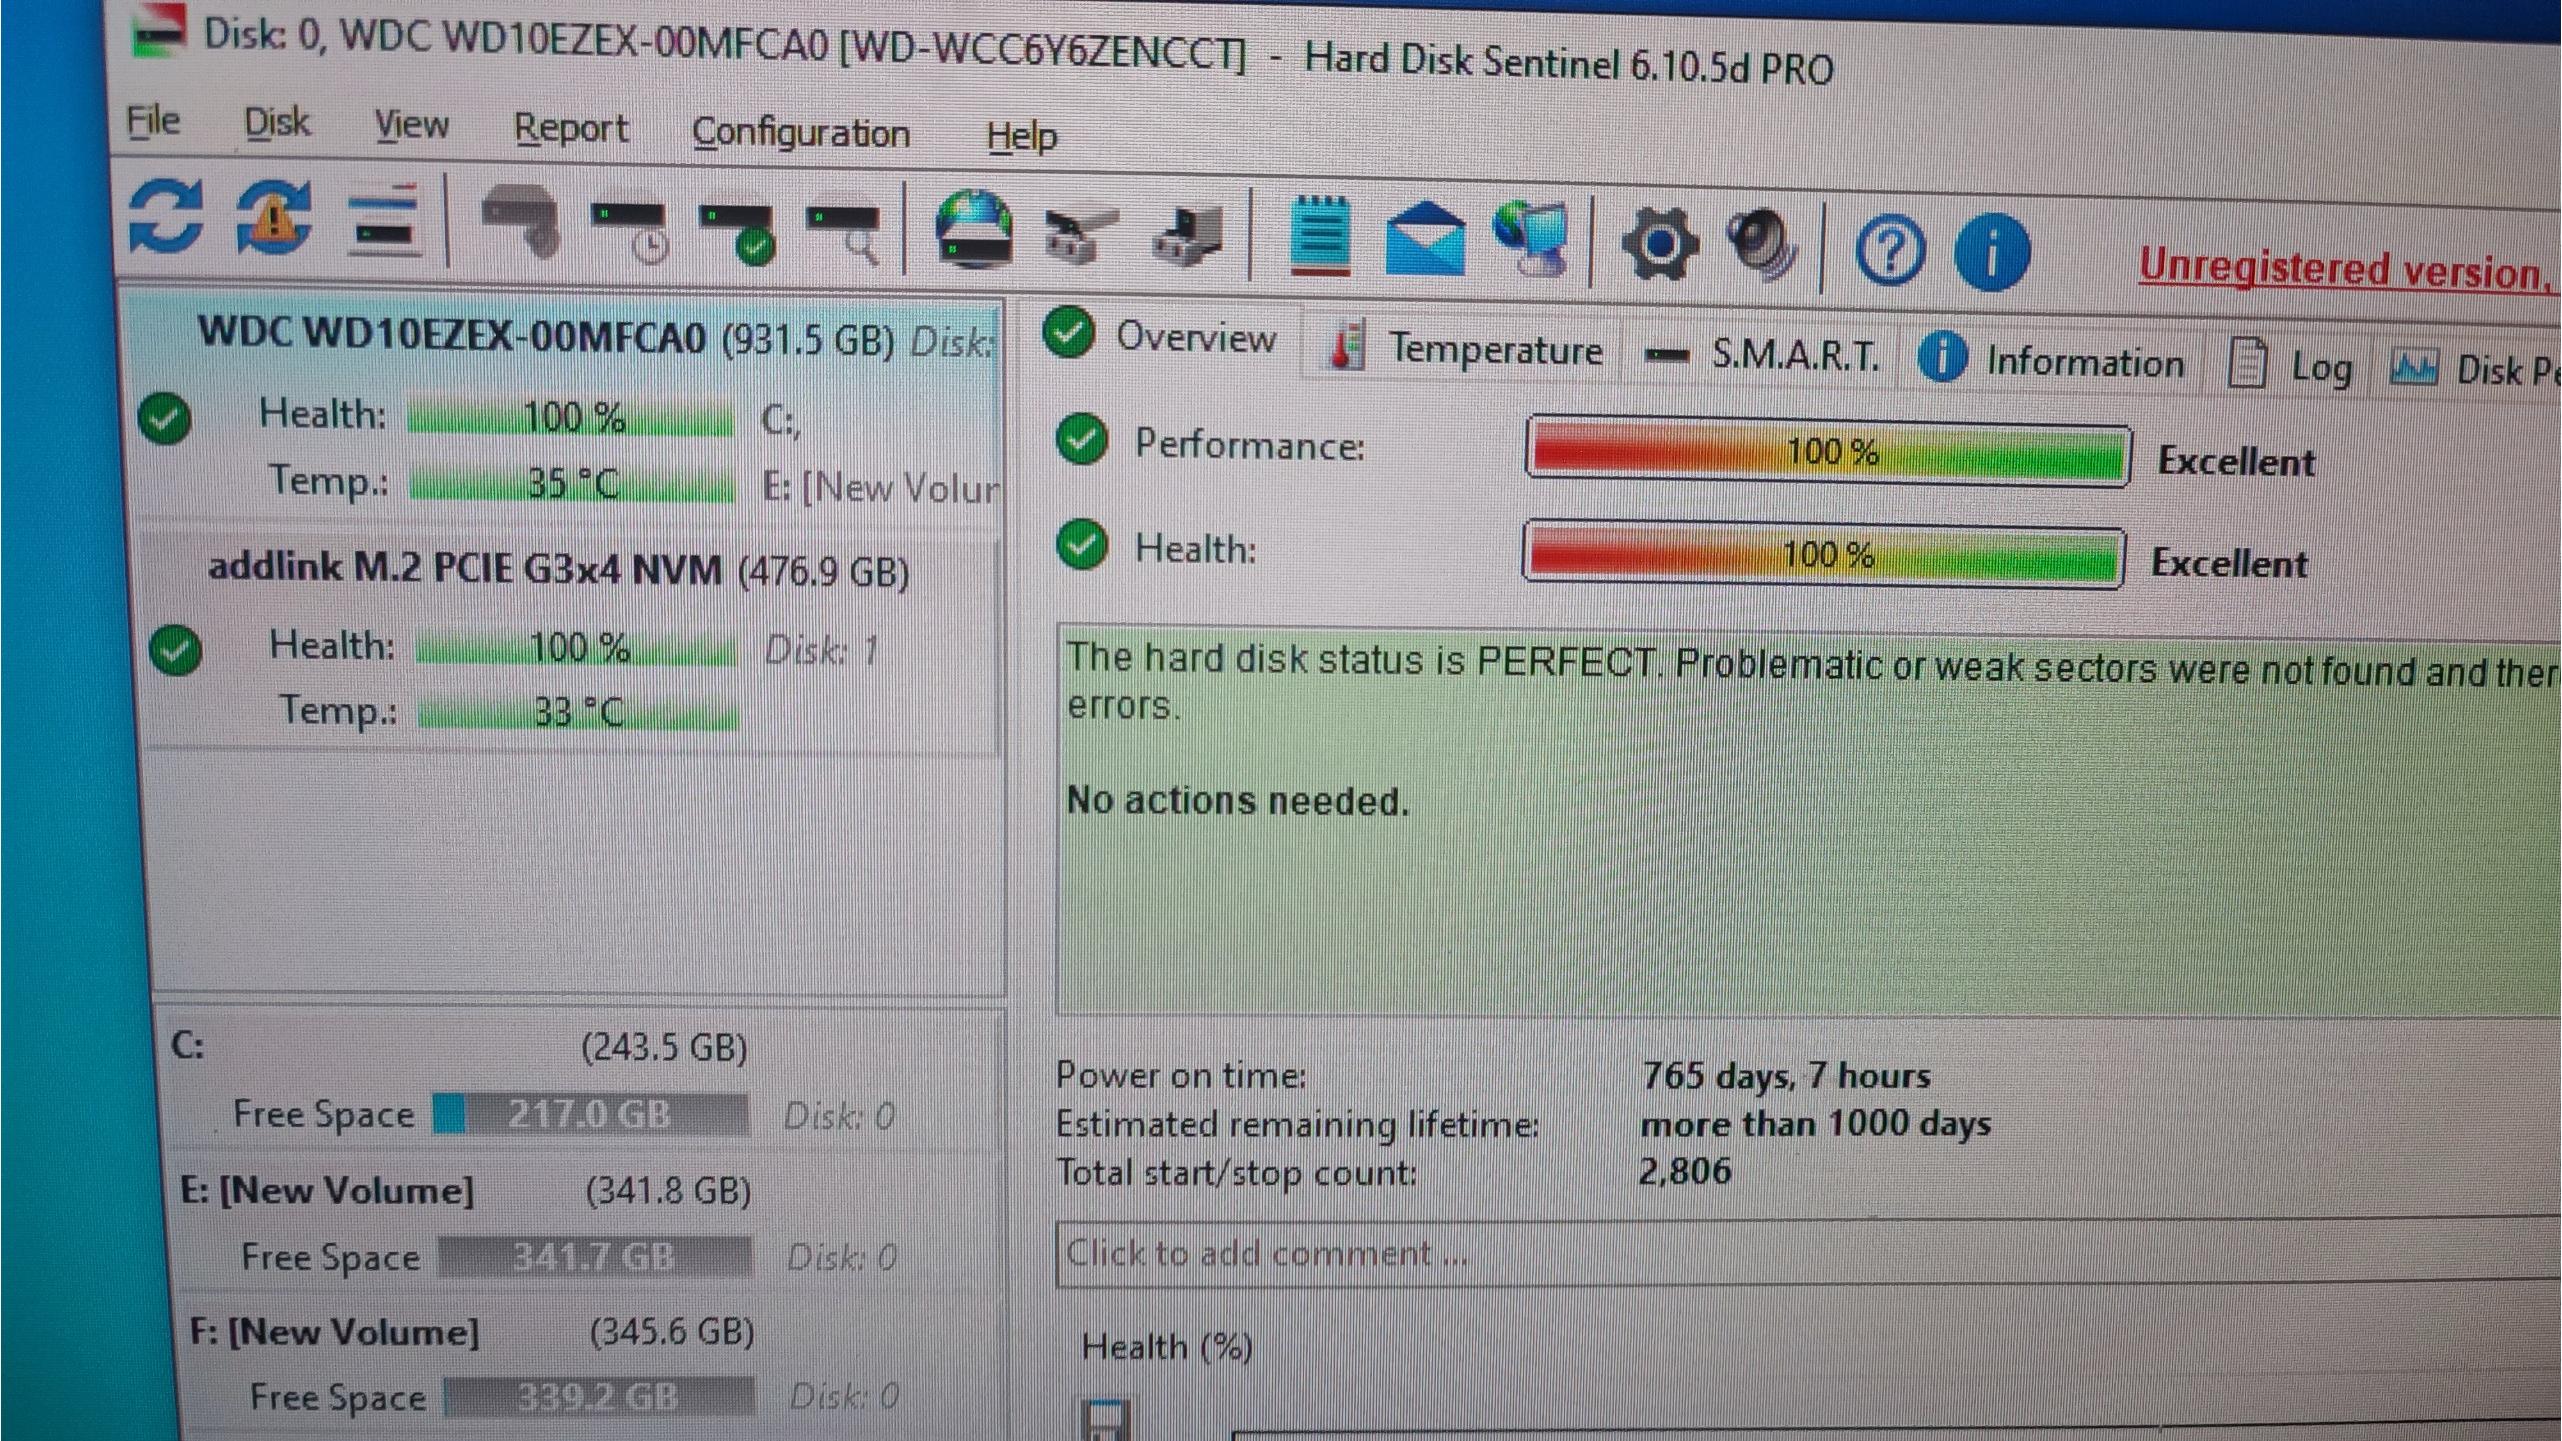2562x1441 pixels.
Task: Click the 341.7 GB free space value
Action: coord(593,1256)
